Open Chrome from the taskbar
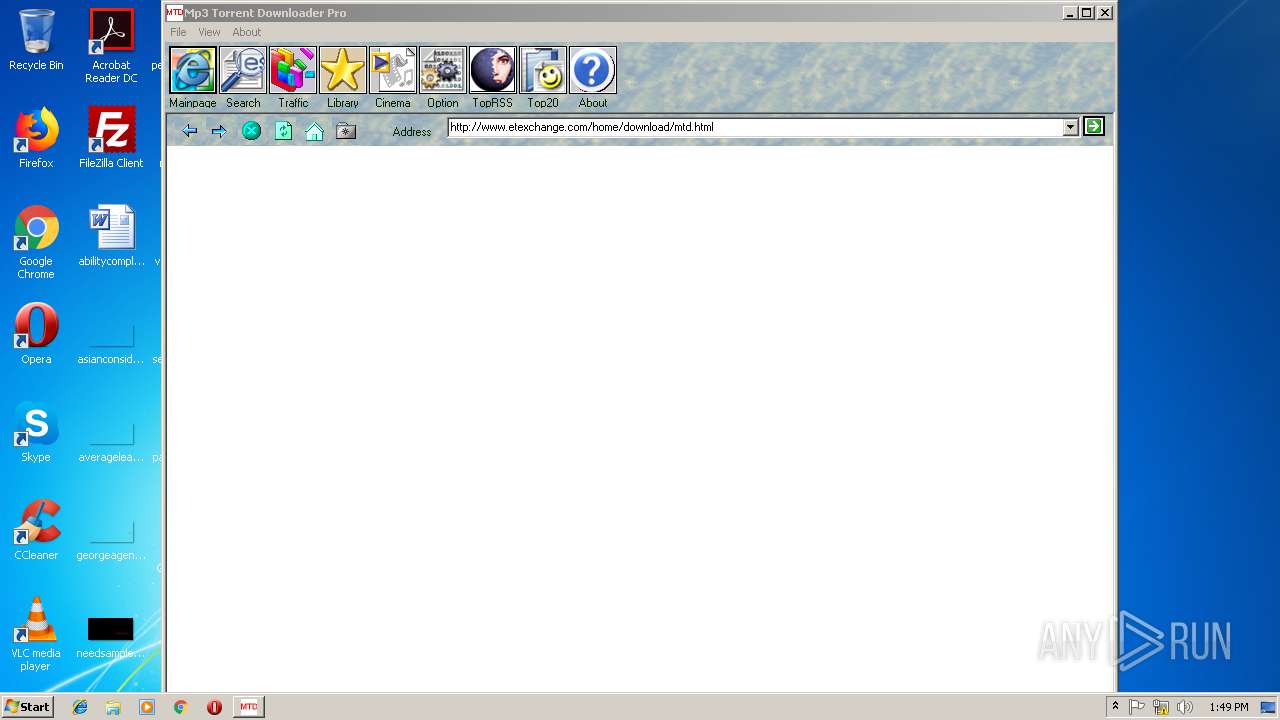 (x=181, y=707)
